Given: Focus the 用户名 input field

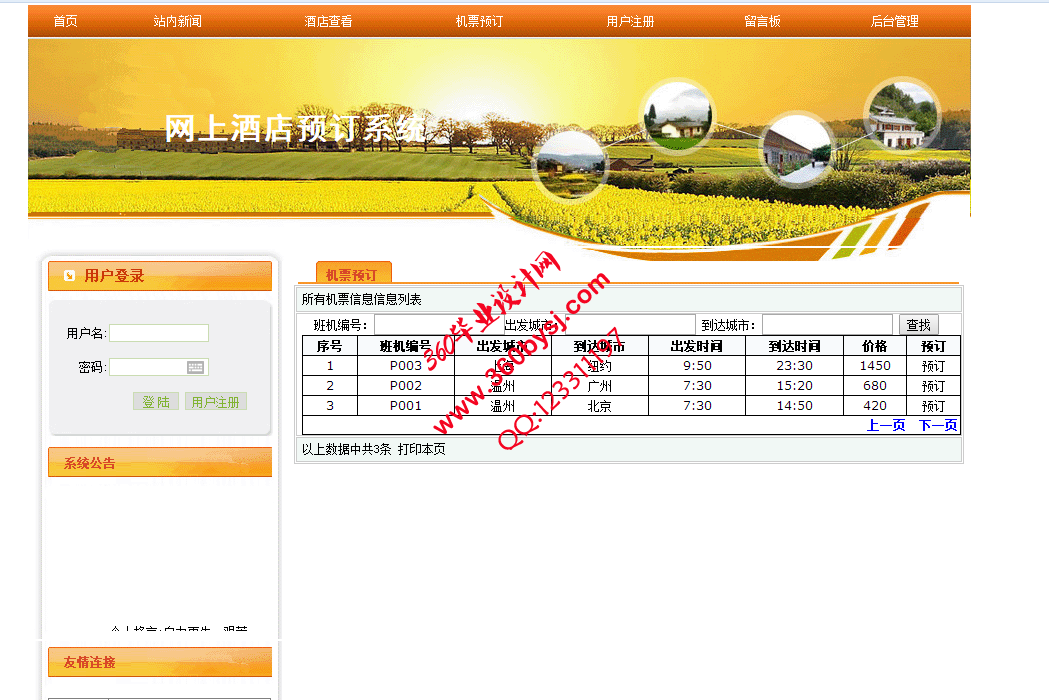Looking at the screenshot, I should (159, 333).
